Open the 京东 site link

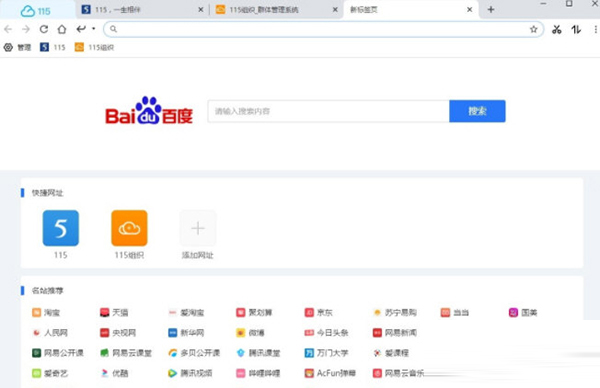pos(318,313)
